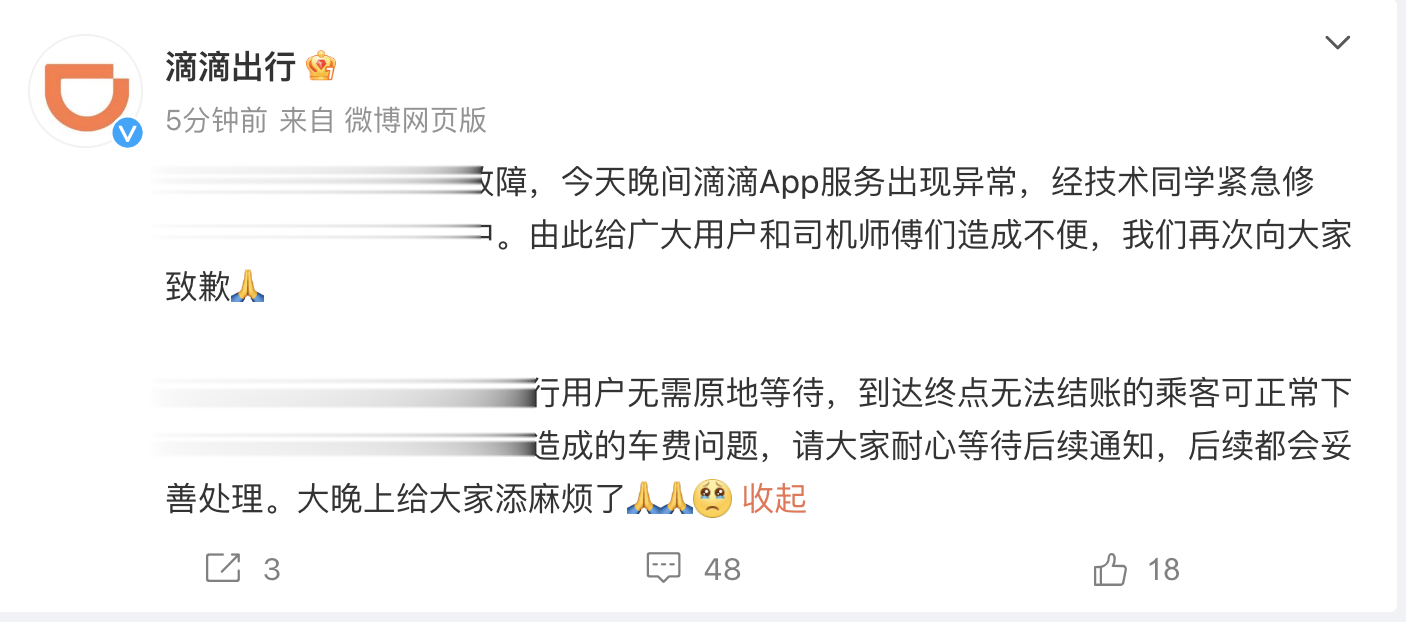1406x622 pixels.
Task: Click the crying face emoji
Action: 712,498
